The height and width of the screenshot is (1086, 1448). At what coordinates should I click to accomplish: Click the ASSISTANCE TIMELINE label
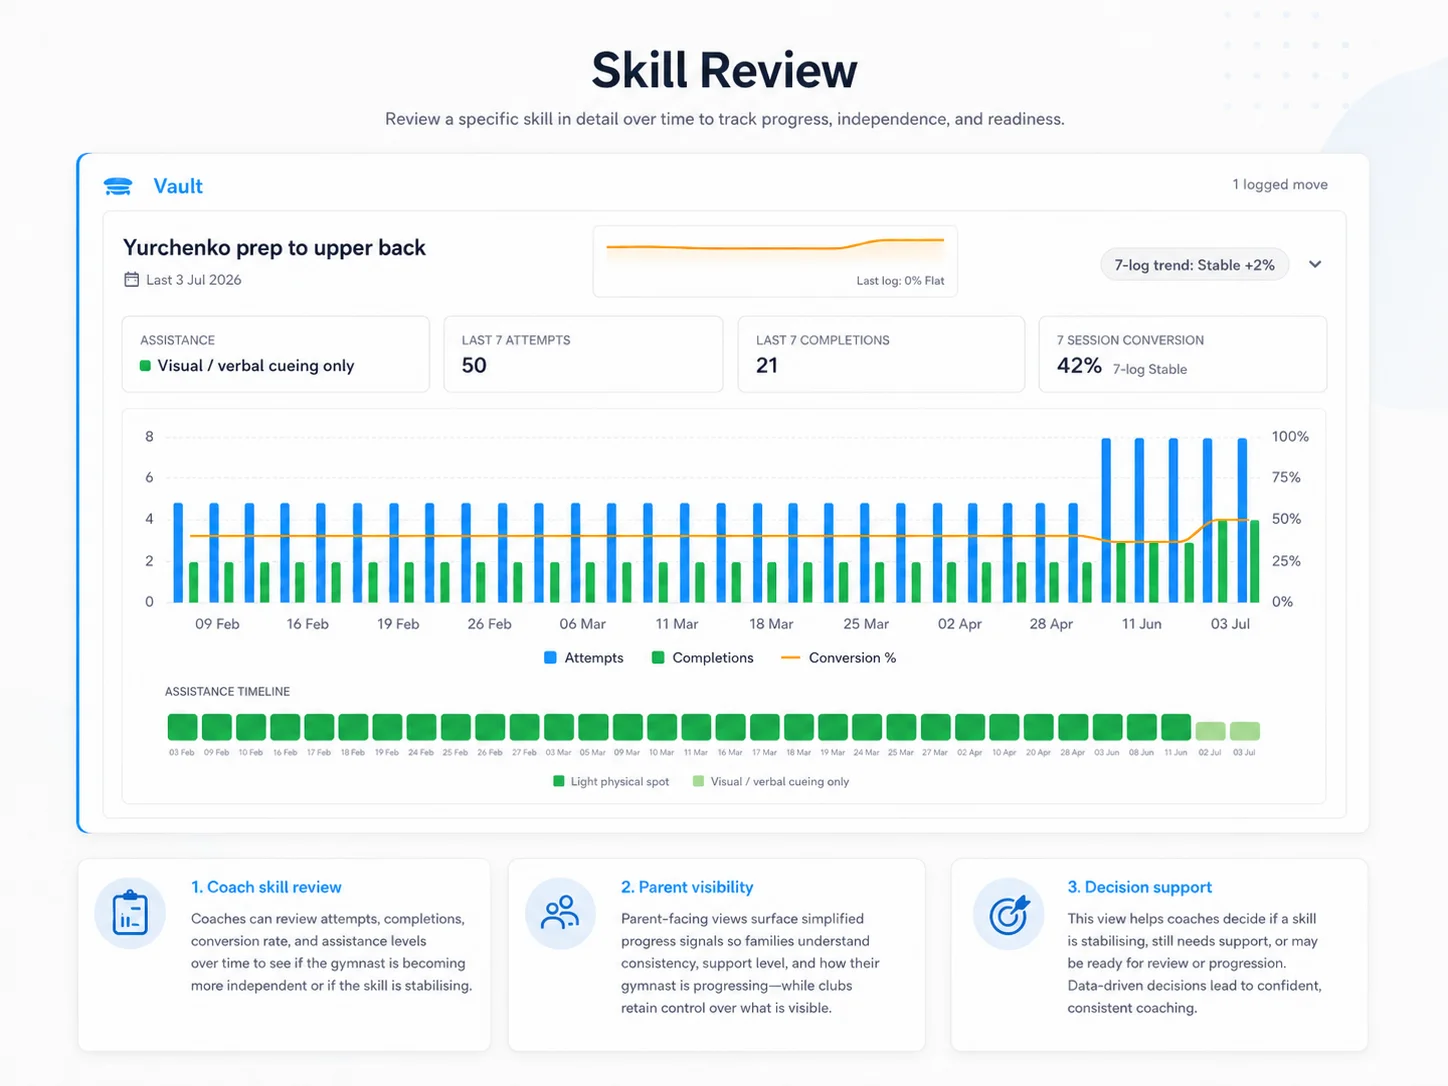click(x=227, y=692)
